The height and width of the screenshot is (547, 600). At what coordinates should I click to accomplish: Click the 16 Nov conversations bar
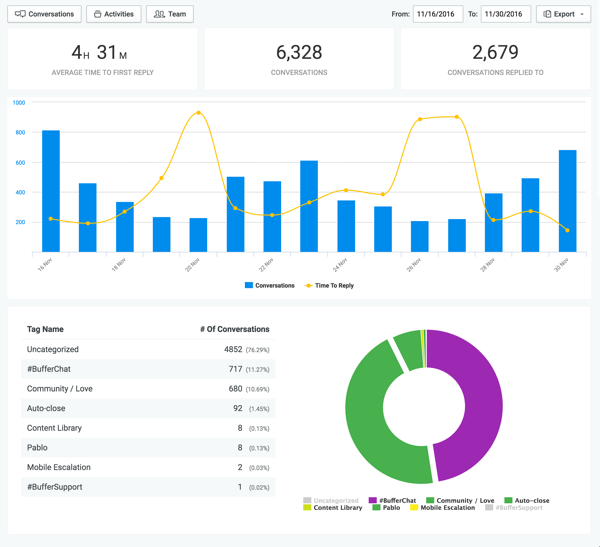click(51, 191)
